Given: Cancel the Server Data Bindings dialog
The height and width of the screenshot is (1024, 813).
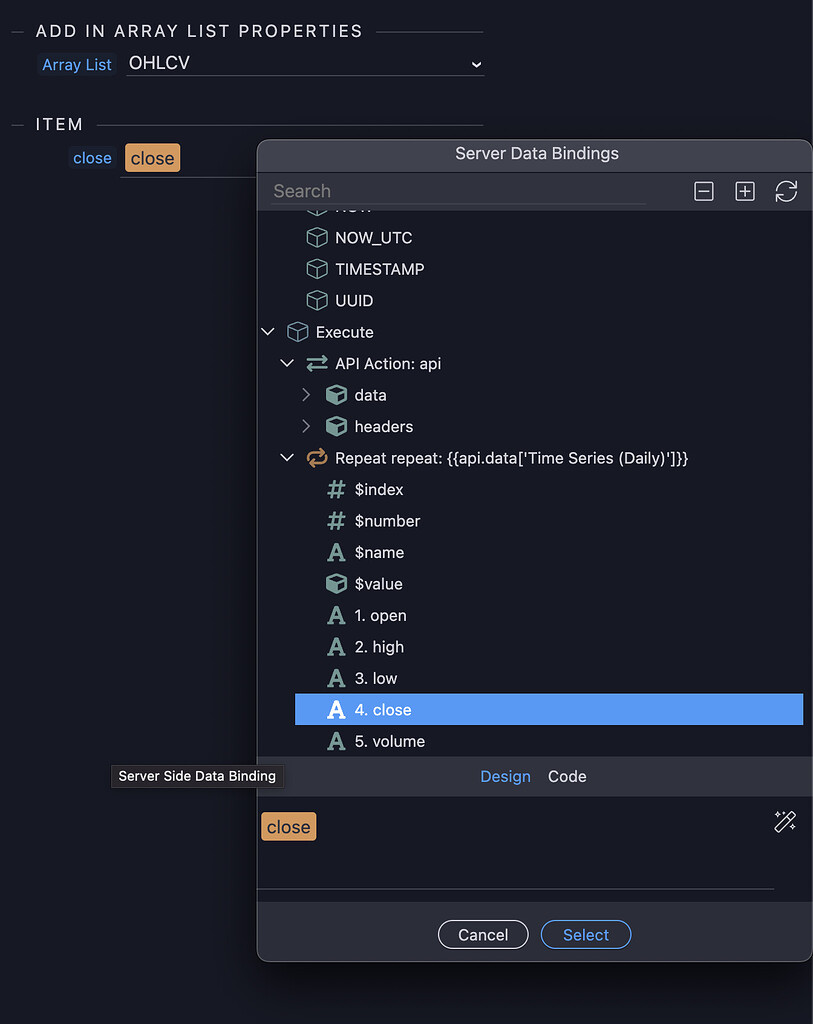Looking at the screenshot, I should (x=483, y=934).
